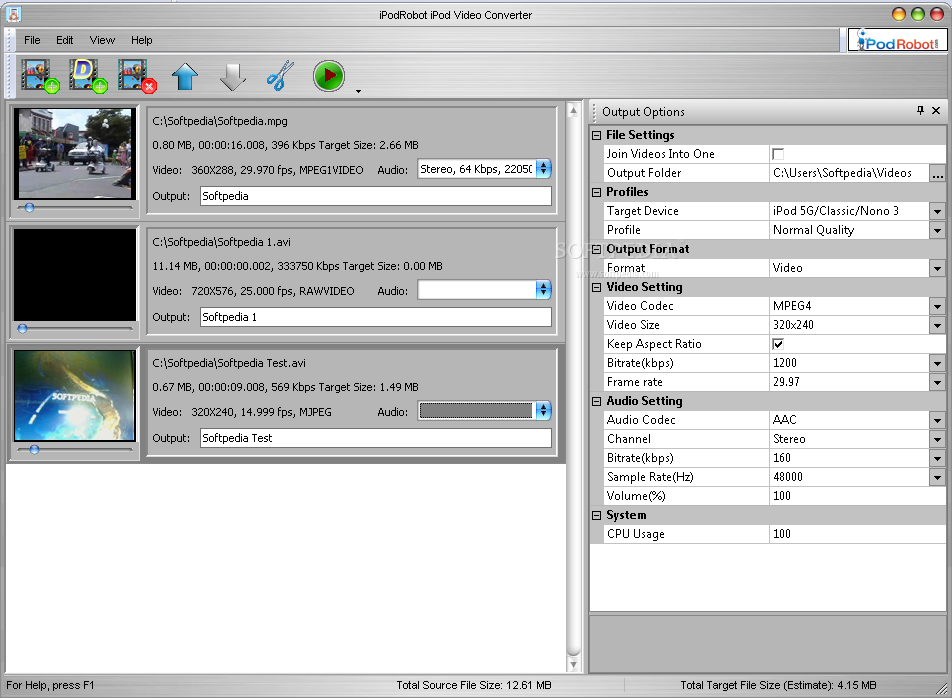Open the audio Bitrate 160 dropdown
952x698 pixels.
pyautogui.click(x=937, y=458)
